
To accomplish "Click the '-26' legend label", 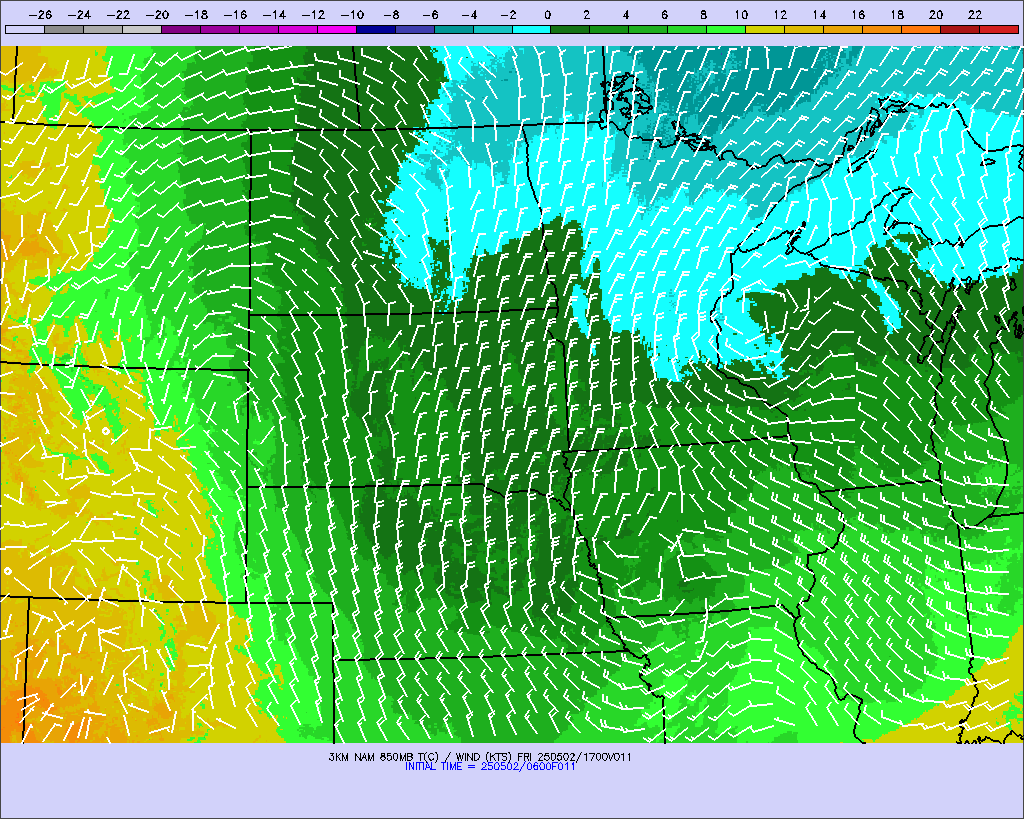I will pos(40,15).
